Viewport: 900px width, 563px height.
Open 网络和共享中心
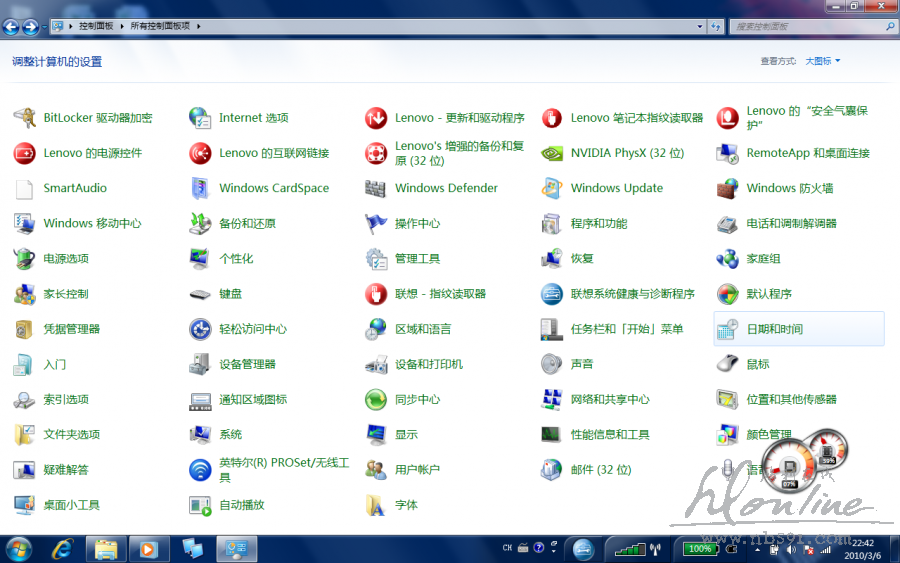[x=609, y=399]
